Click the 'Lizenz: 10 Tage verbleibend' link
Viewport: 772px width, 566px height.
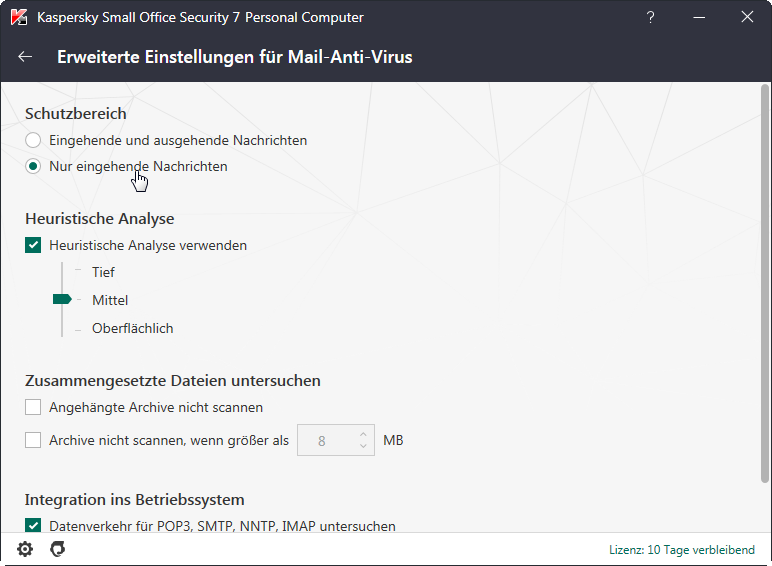(x=684, y=550)
